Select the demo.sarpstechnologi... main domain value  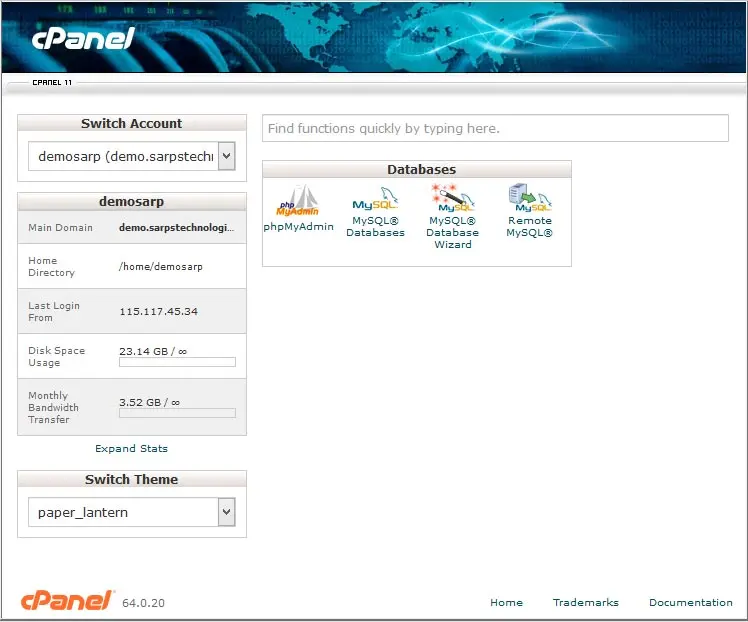tap(177, 228)
